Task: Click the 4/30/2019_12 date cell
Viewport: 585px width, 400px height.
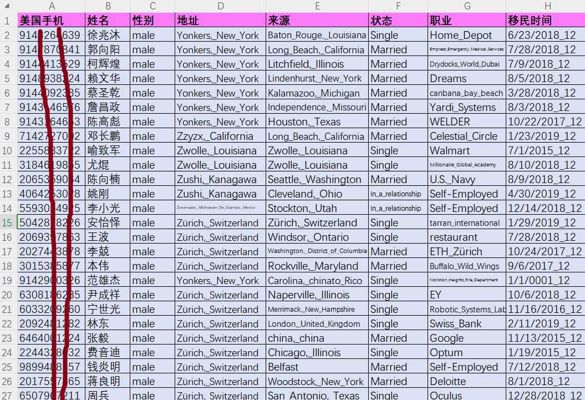Action: click(x=545, y=194)
